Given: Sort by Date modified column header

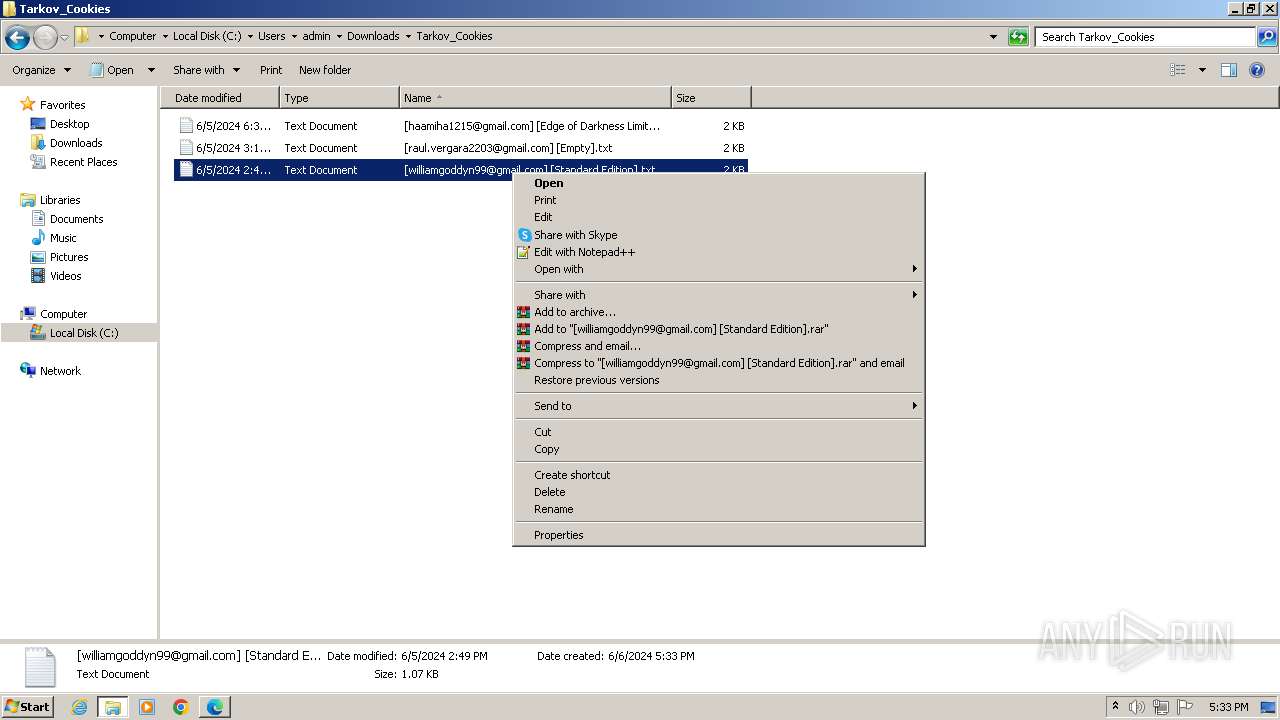Looking at the screenshot, I should [220, 98].
